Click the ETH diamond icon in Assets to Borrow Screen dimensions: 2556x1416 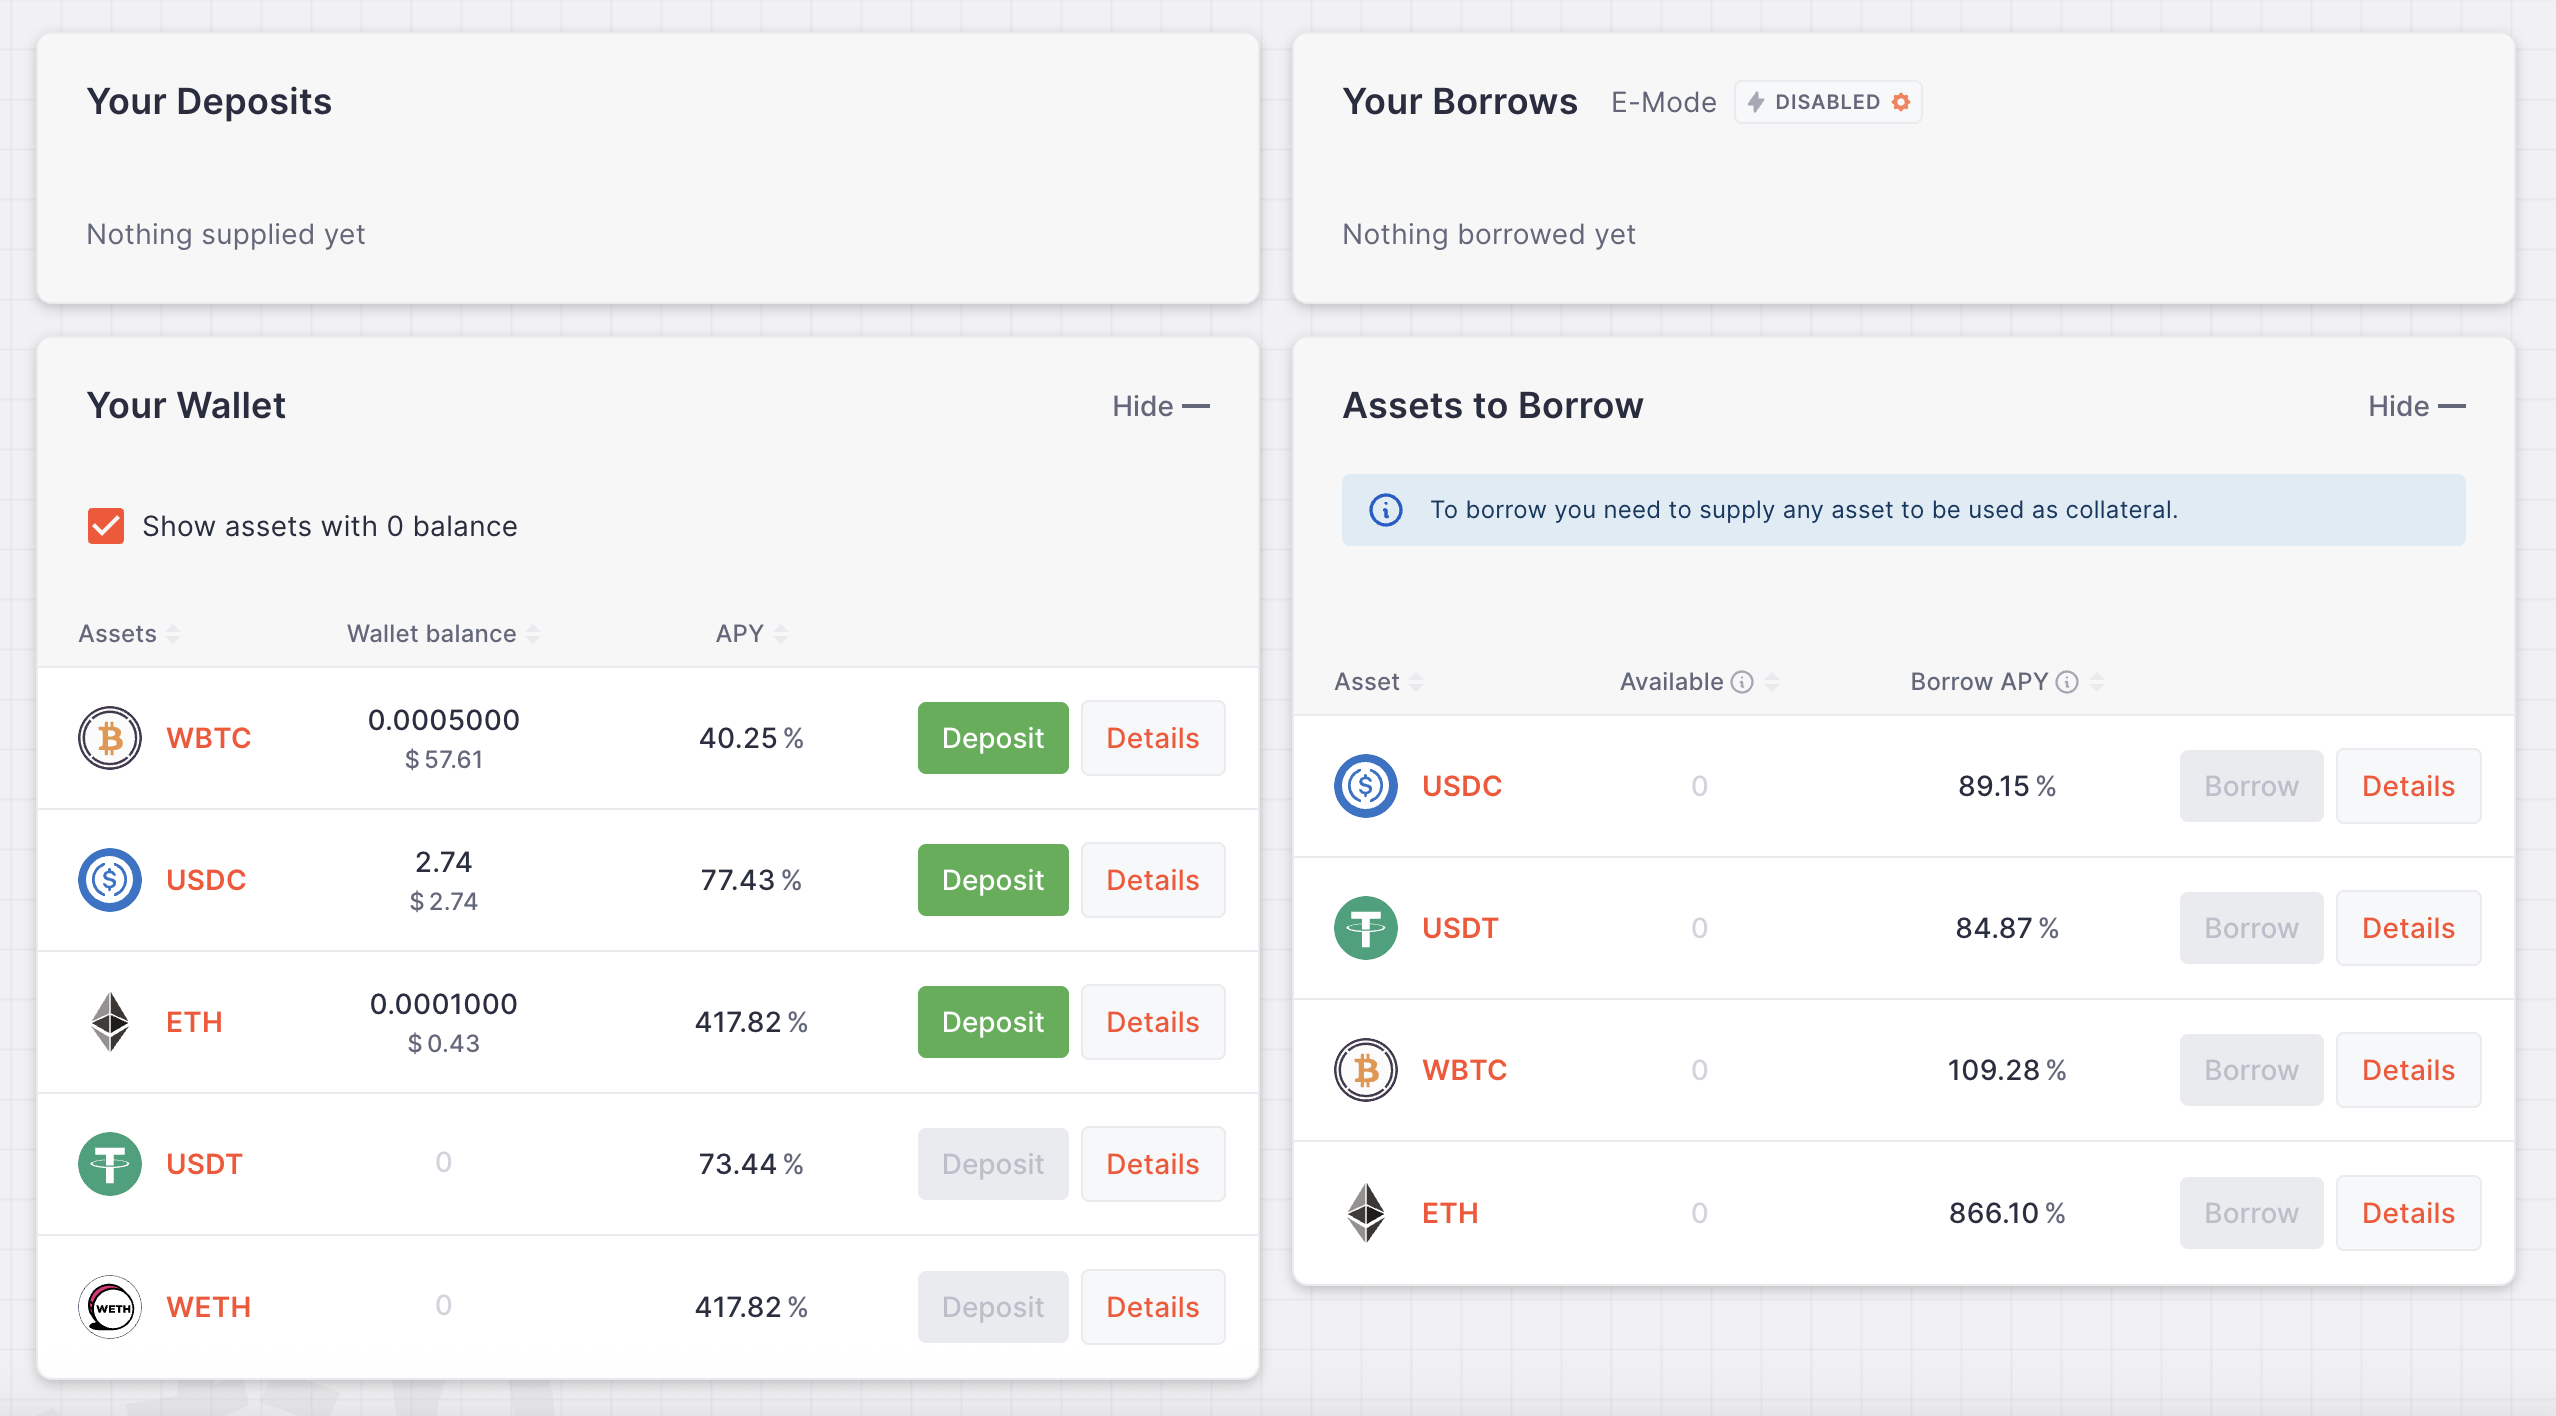pyautogui.click(x=1366, y=1212)
